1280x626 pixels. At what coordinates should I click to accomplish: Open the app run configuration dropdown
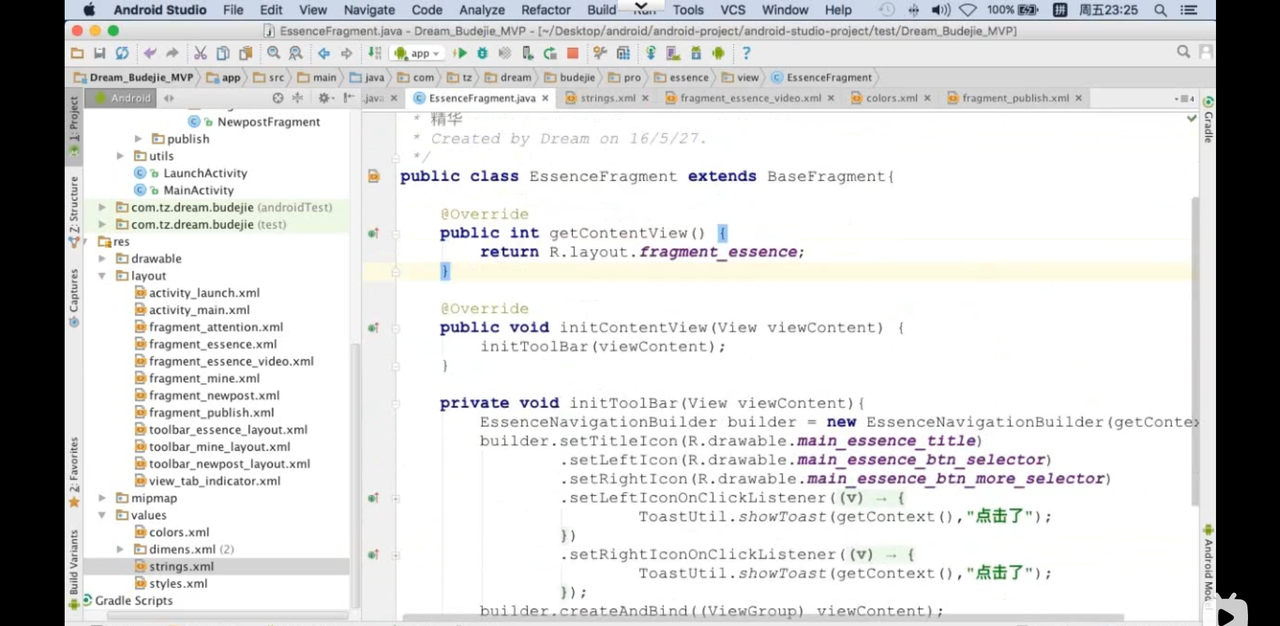(418, 53)
